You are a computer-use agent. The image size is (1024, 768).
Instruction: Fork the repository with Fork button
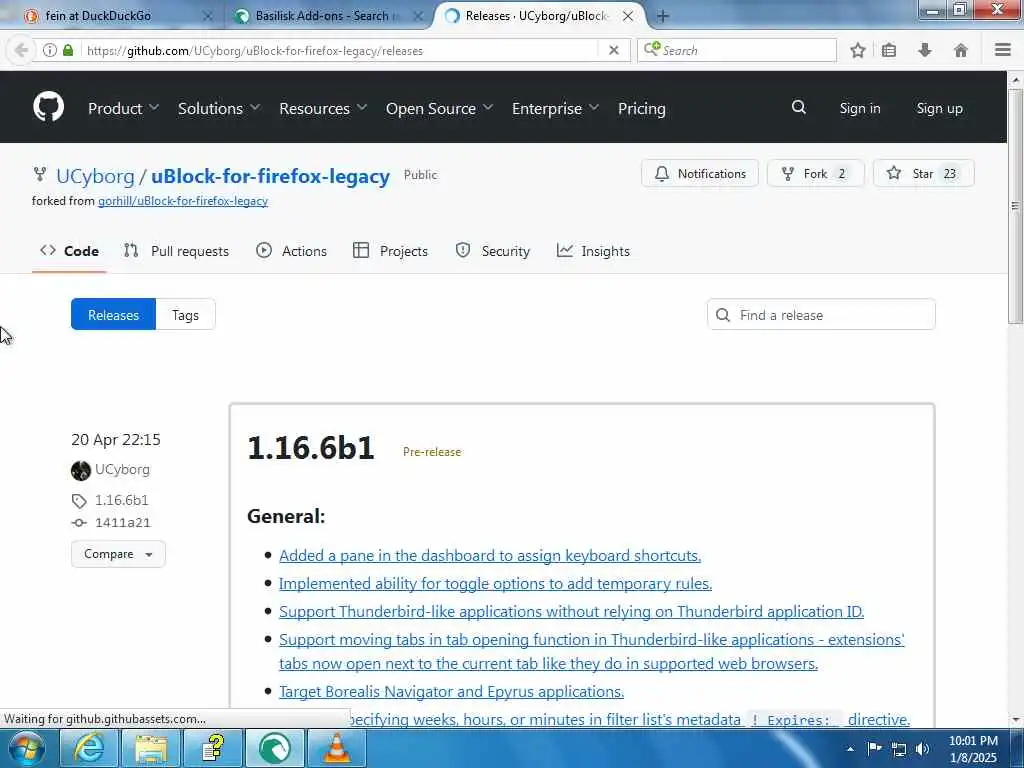point(816,174)
